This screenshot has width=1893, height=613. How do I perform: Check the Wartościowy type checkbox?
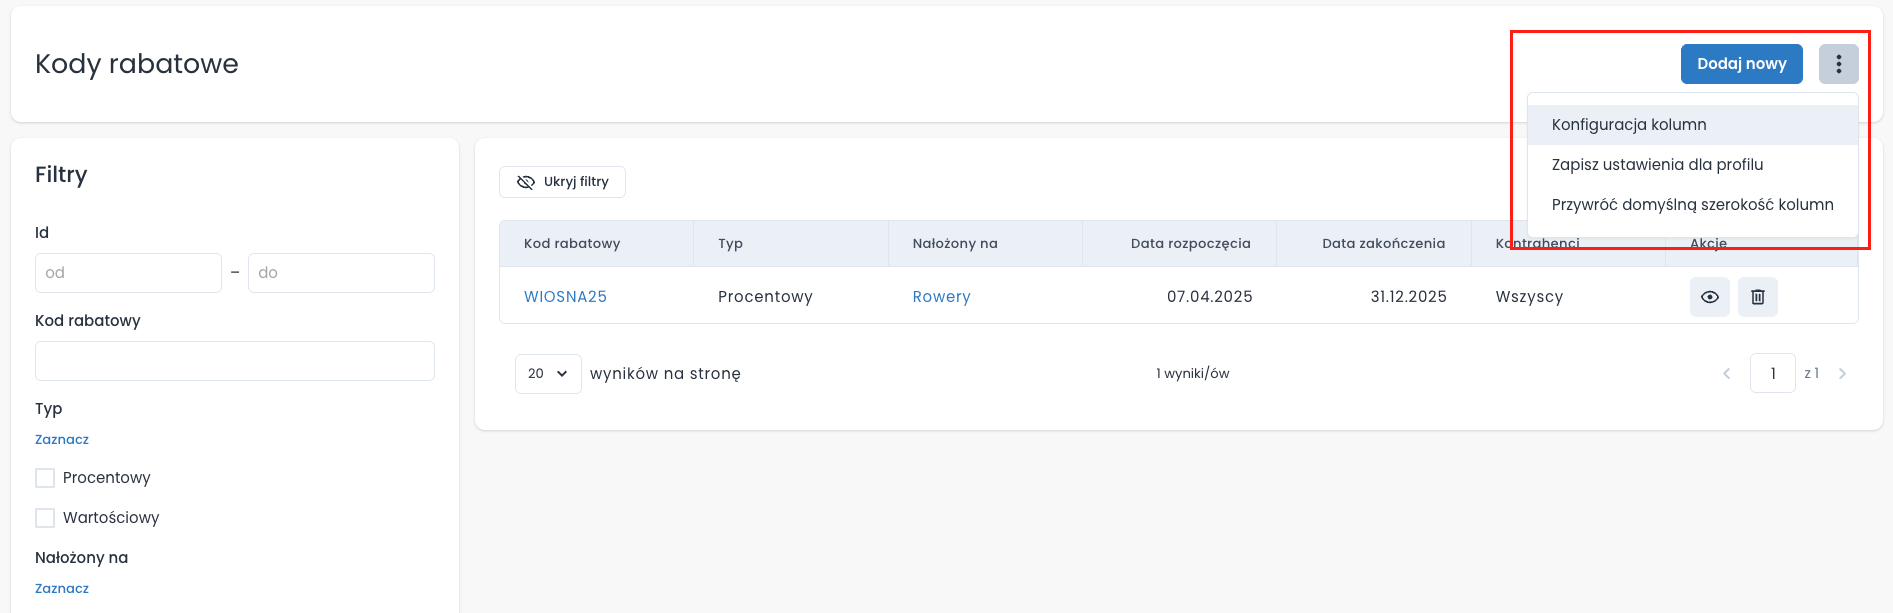click(45, 518)
